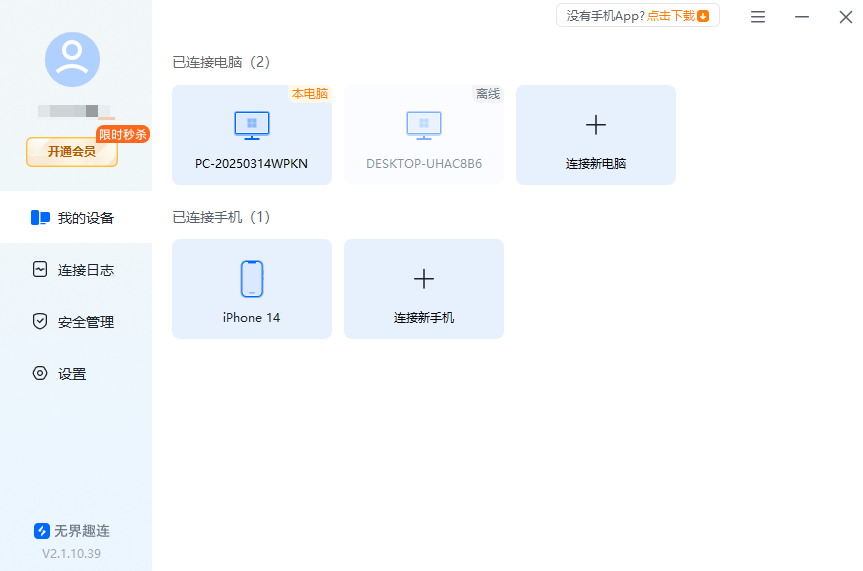Select the PC-20250314WPKN computer card
Viewport: 863px width, 571px height.
[x=252, y=135]
